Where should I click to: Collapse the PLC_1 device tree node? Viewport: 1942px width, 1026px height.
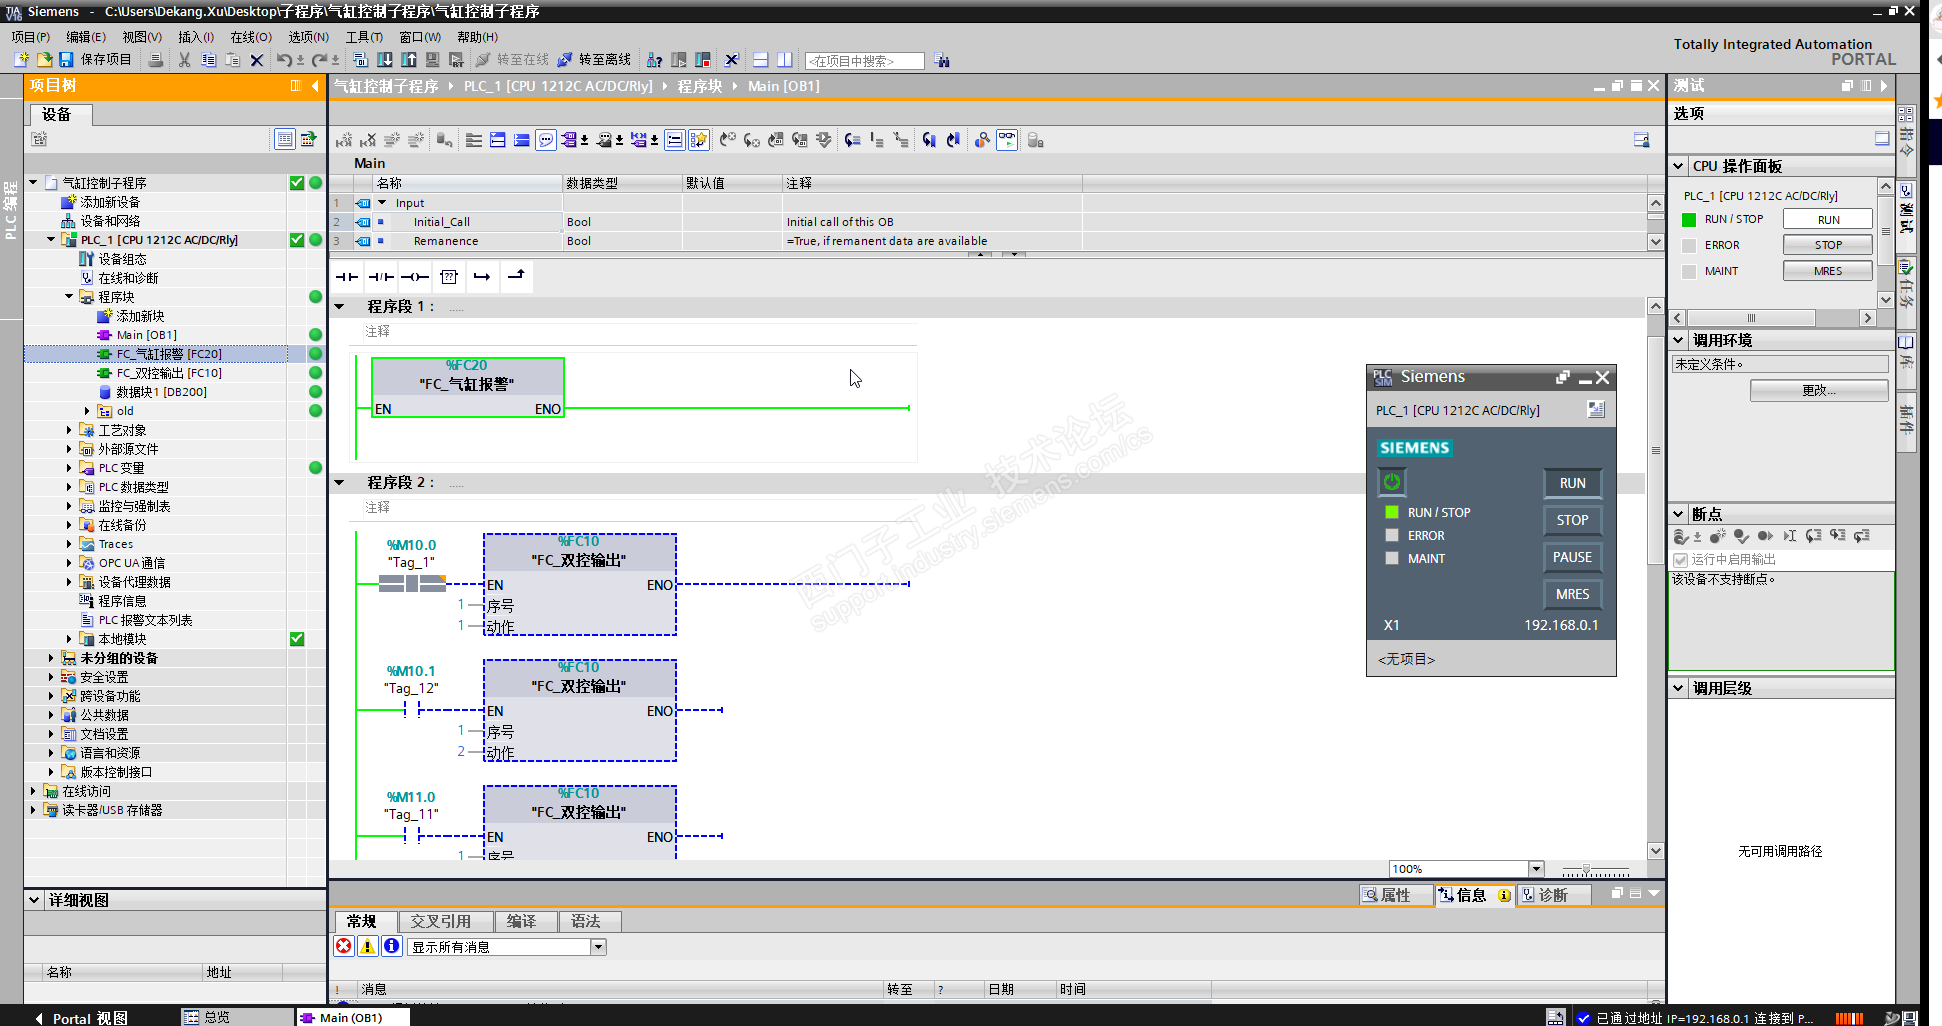(x=51, y=240)
